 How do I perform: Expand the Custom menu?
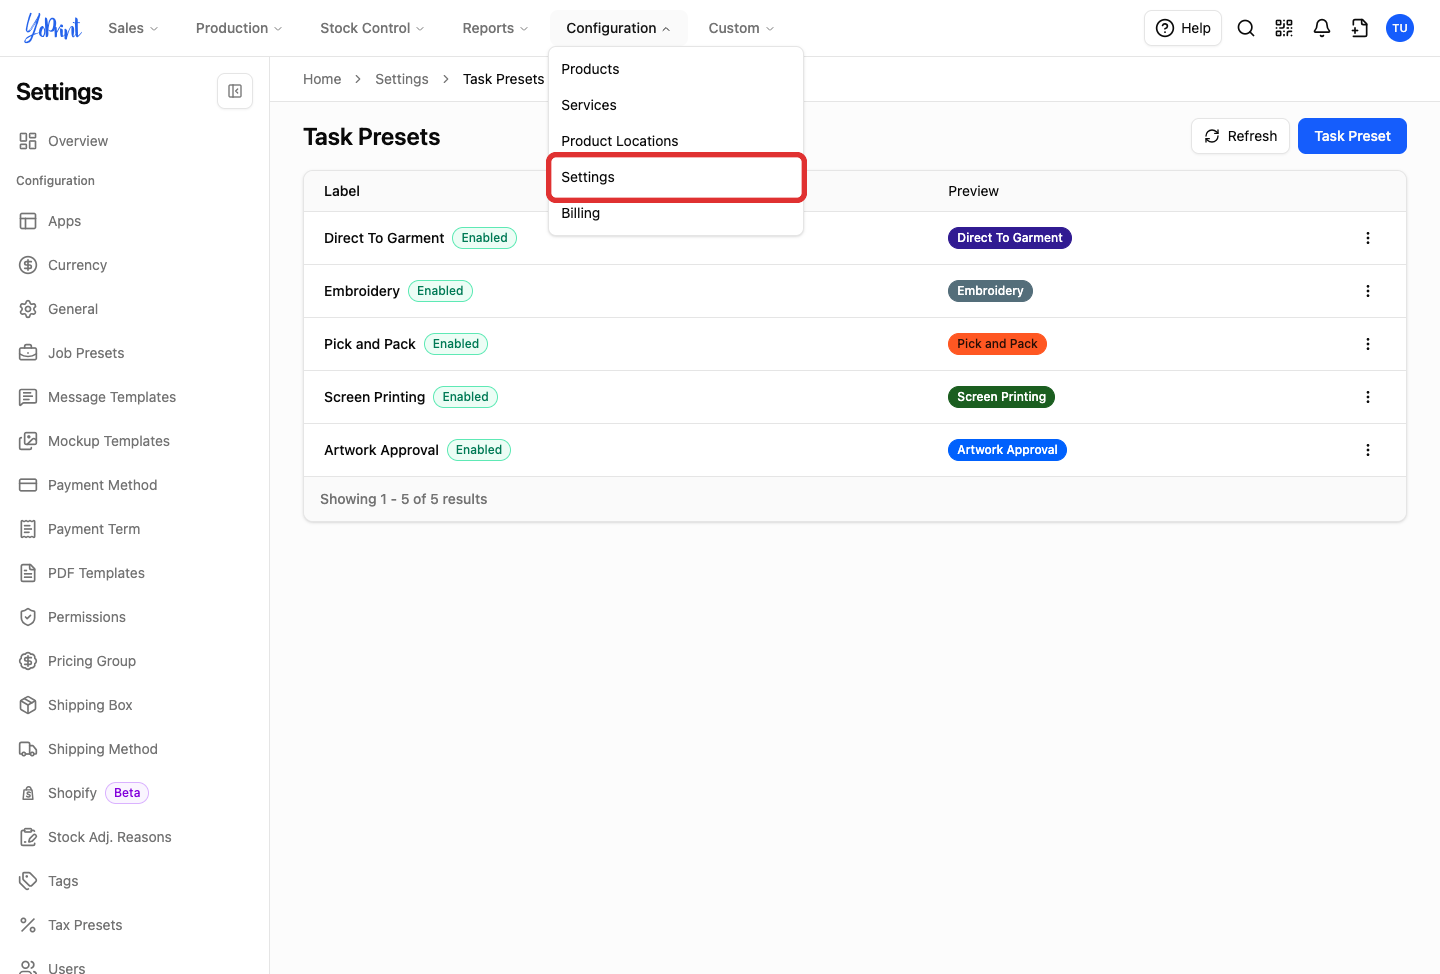coord(741,28)
